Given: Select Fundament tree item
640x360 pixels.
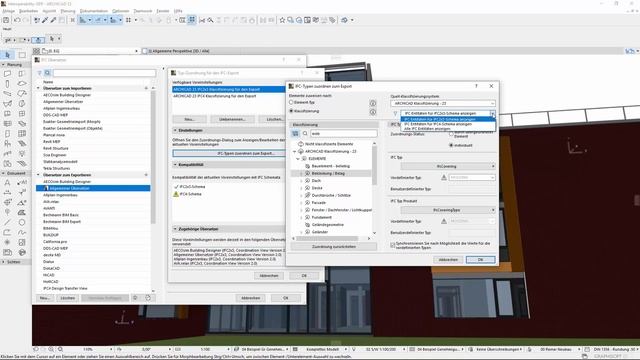Looking at the screenshot, I should click(x=322, y=218).
